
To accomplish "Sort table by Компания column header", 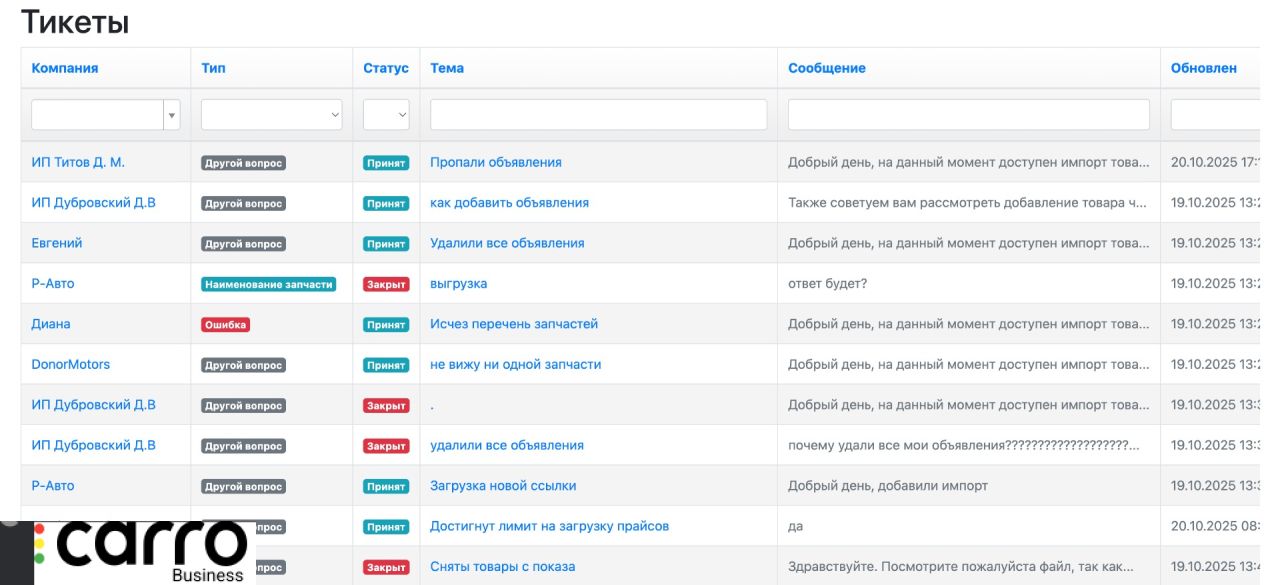I will (65, 68).
